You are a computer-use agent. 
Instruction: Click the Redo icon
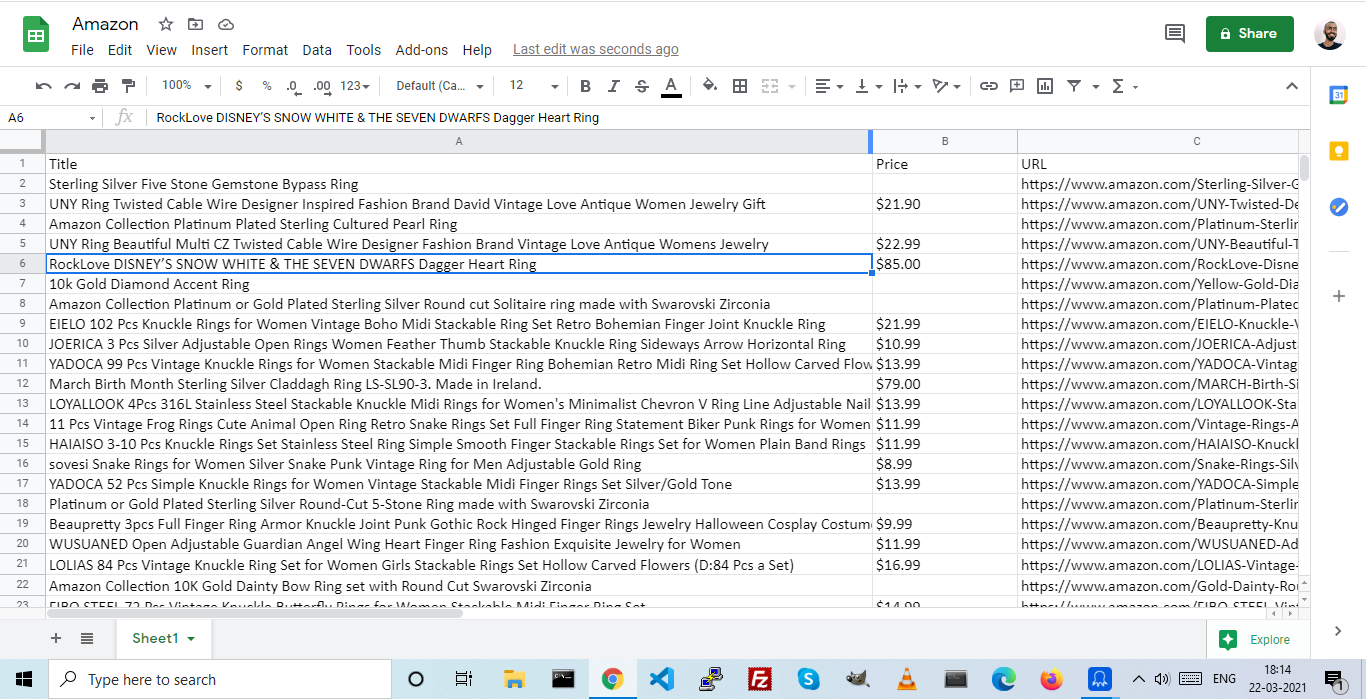tap(72, 86)
